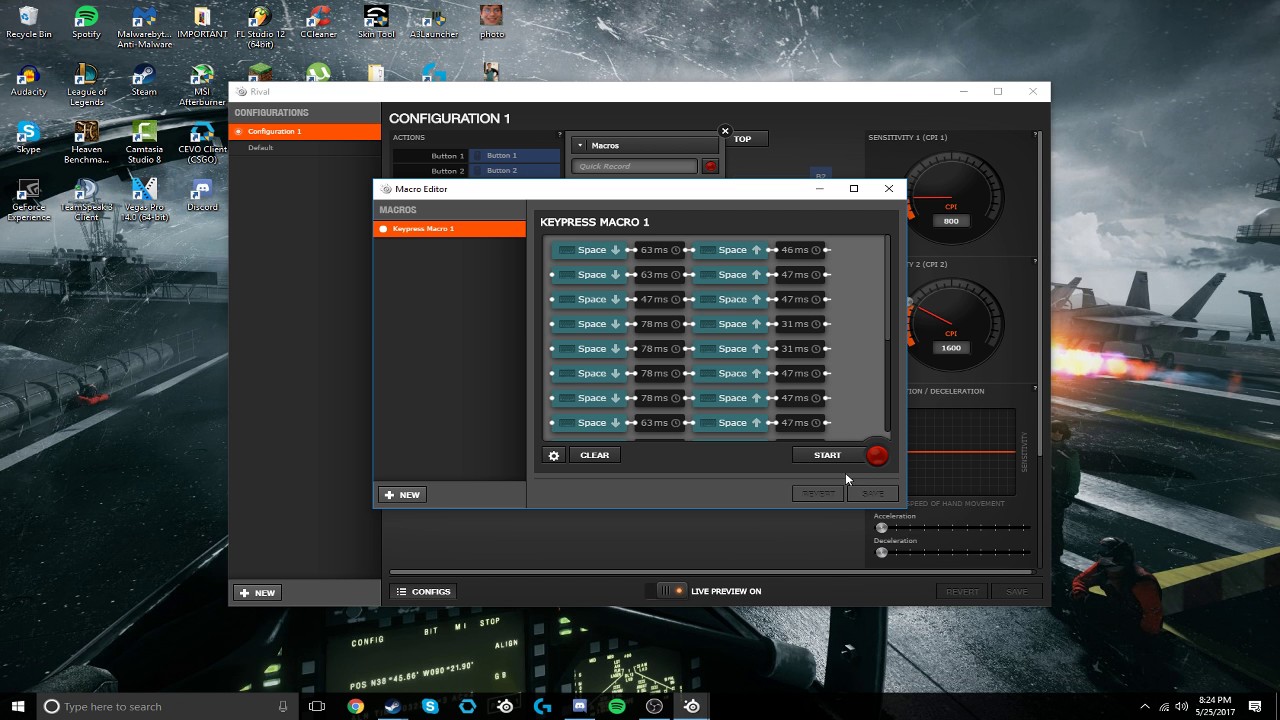Click first row's Space key-down action
The width and height of the screenshot is (1280, 720).
click(x=589, y=250)
